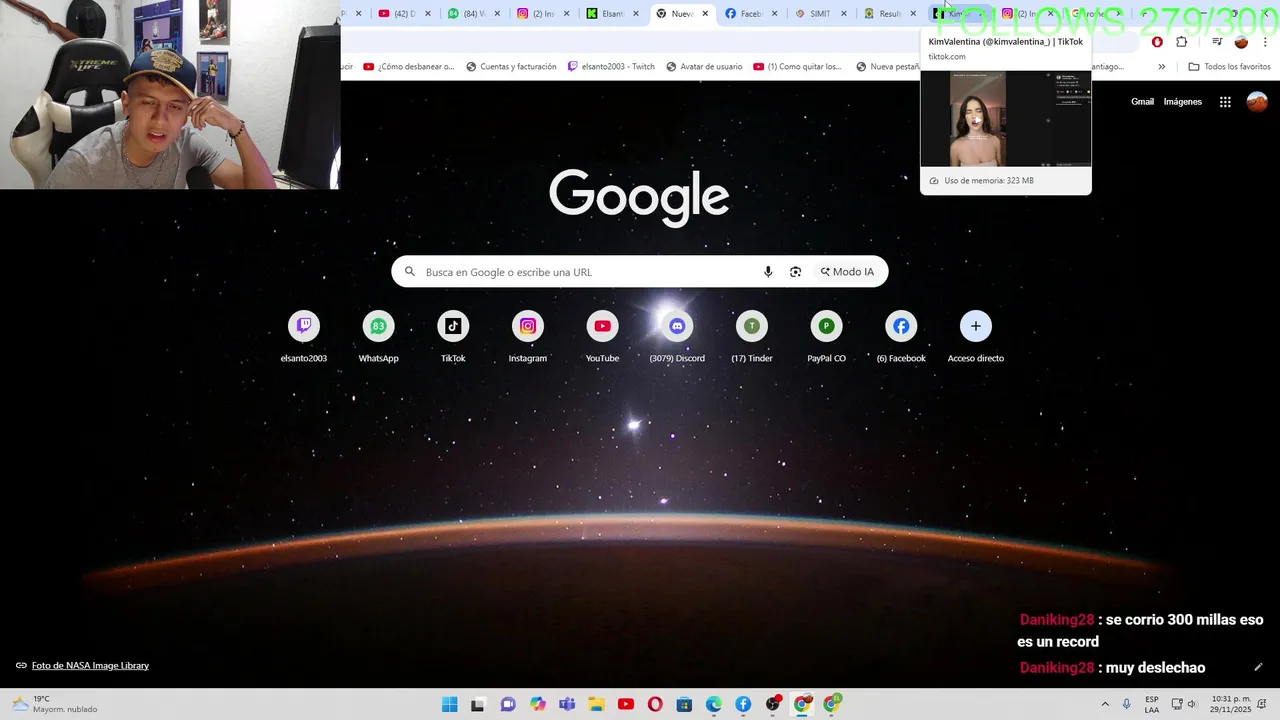Switch to the Facebook tab
The height and width of the screenshot is (720, 1280).
click(751, 14)
